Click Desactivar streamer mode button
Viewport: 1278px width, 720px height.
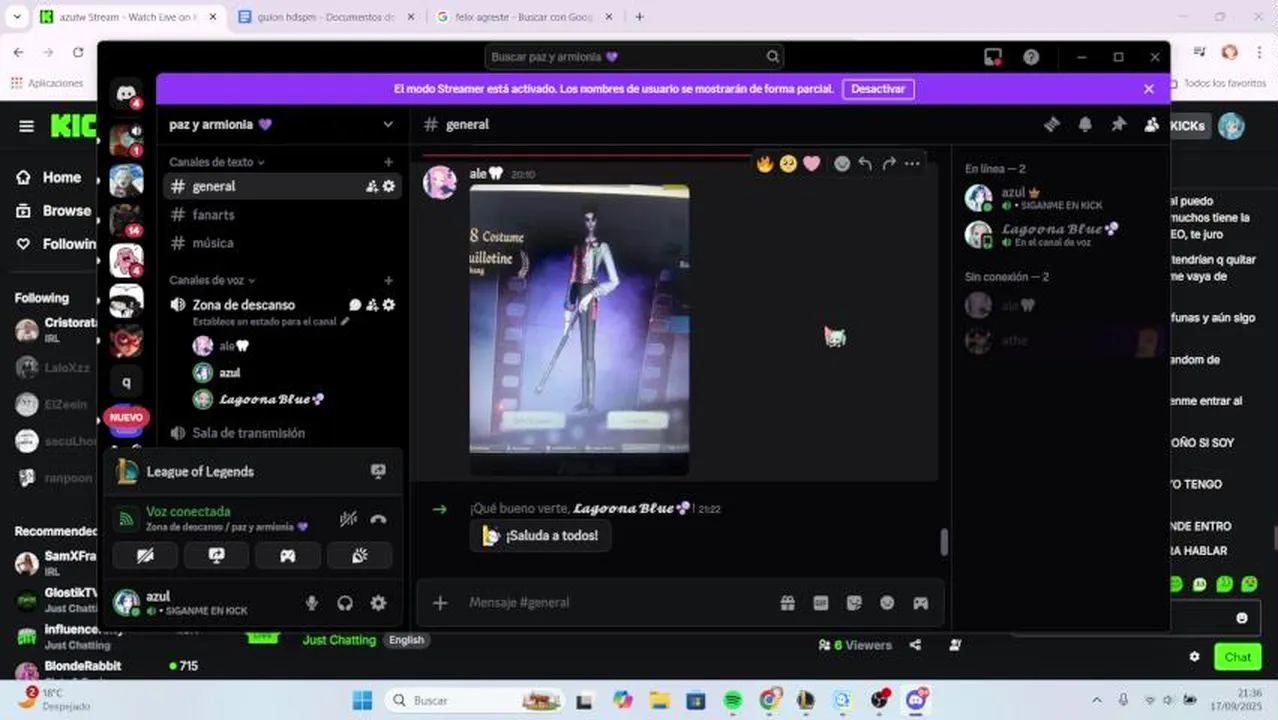[x=878, y=89]
